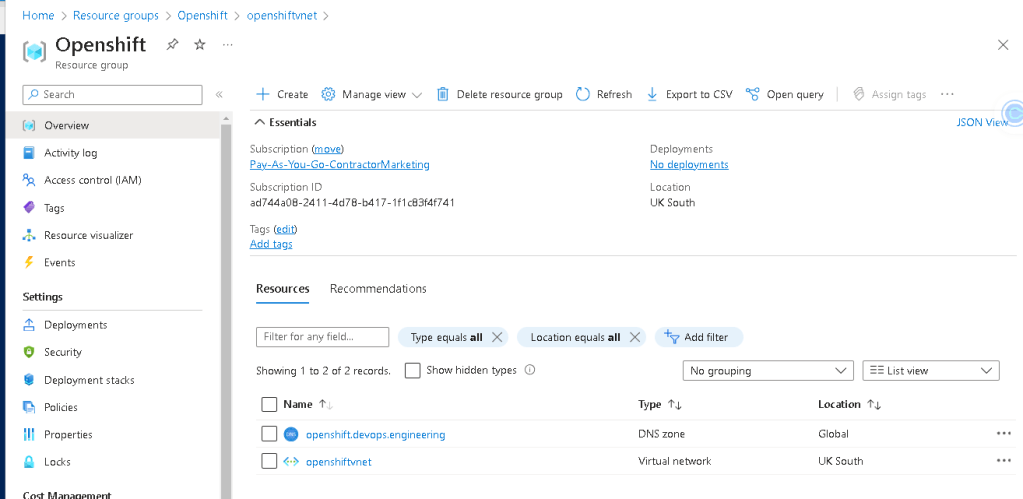This screenshot has height=499, width=1023.
Task: Go to Home breadcrumb
Action: (38, 15)
